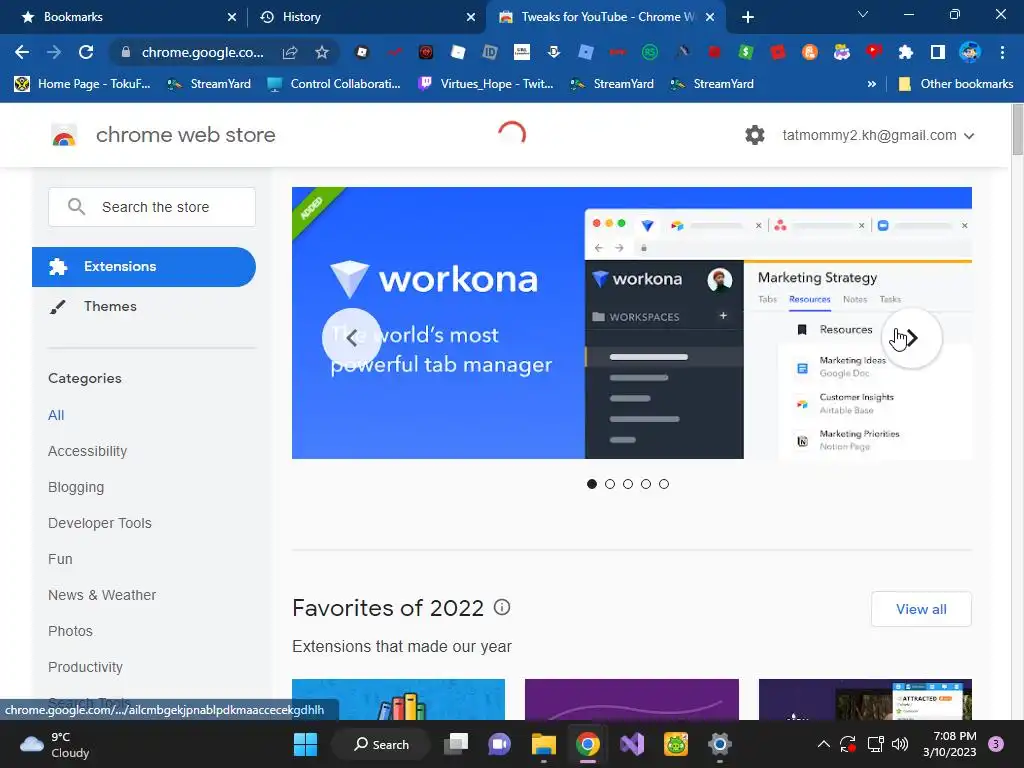Viewport: 1024px width, 768px height.
Task: Click the orange round extension icon
Action: click(x=810, y=52)
